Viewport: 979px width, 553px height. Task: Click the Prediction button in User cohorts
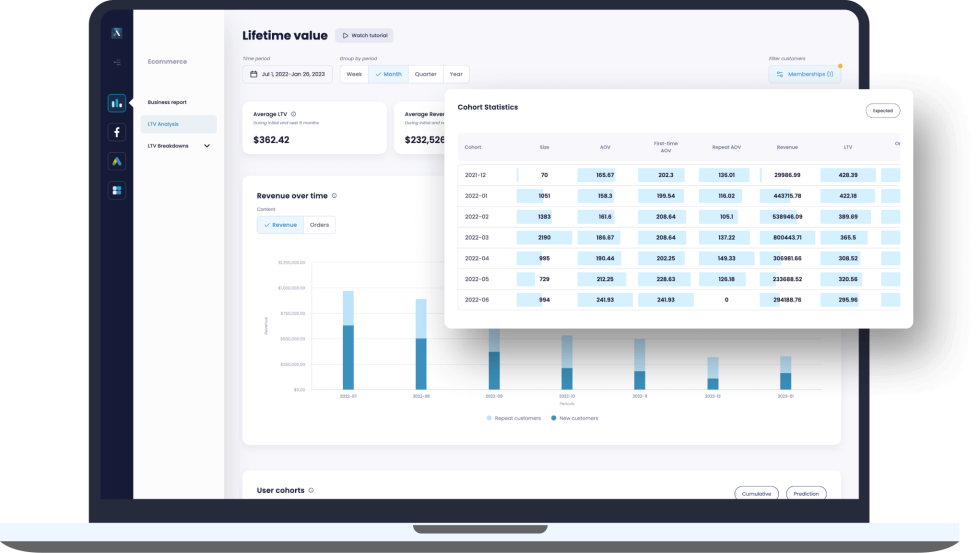(x=806, y=494)
